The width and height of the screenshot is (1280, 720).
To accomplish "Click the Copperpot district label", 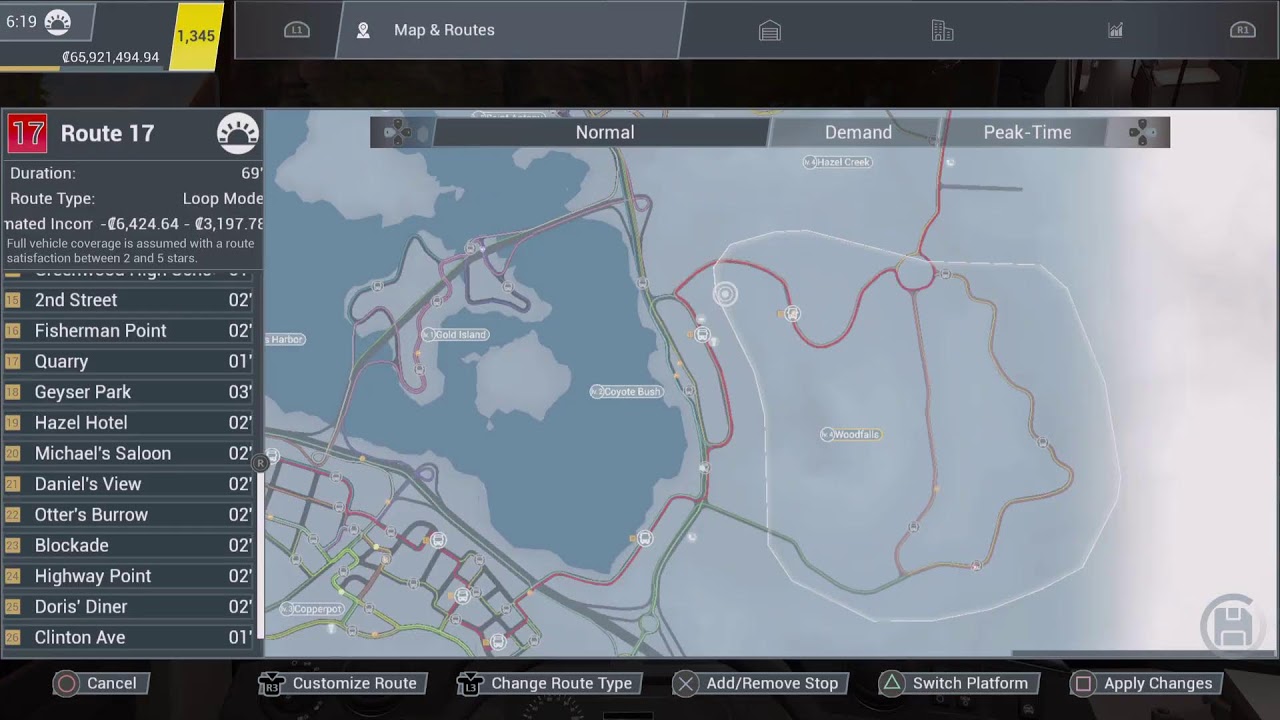I will click(312, 609).
